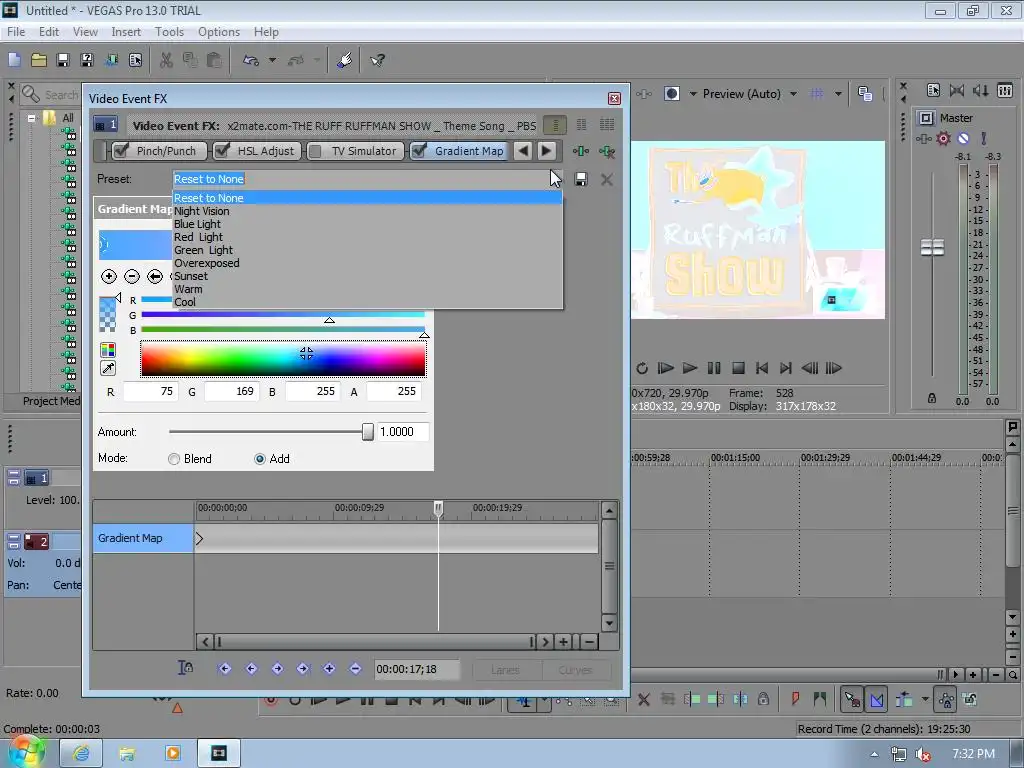Click the Cut scissors icon in toolbar
This screenshot has width=1024, height=768.
coord(167,60)
